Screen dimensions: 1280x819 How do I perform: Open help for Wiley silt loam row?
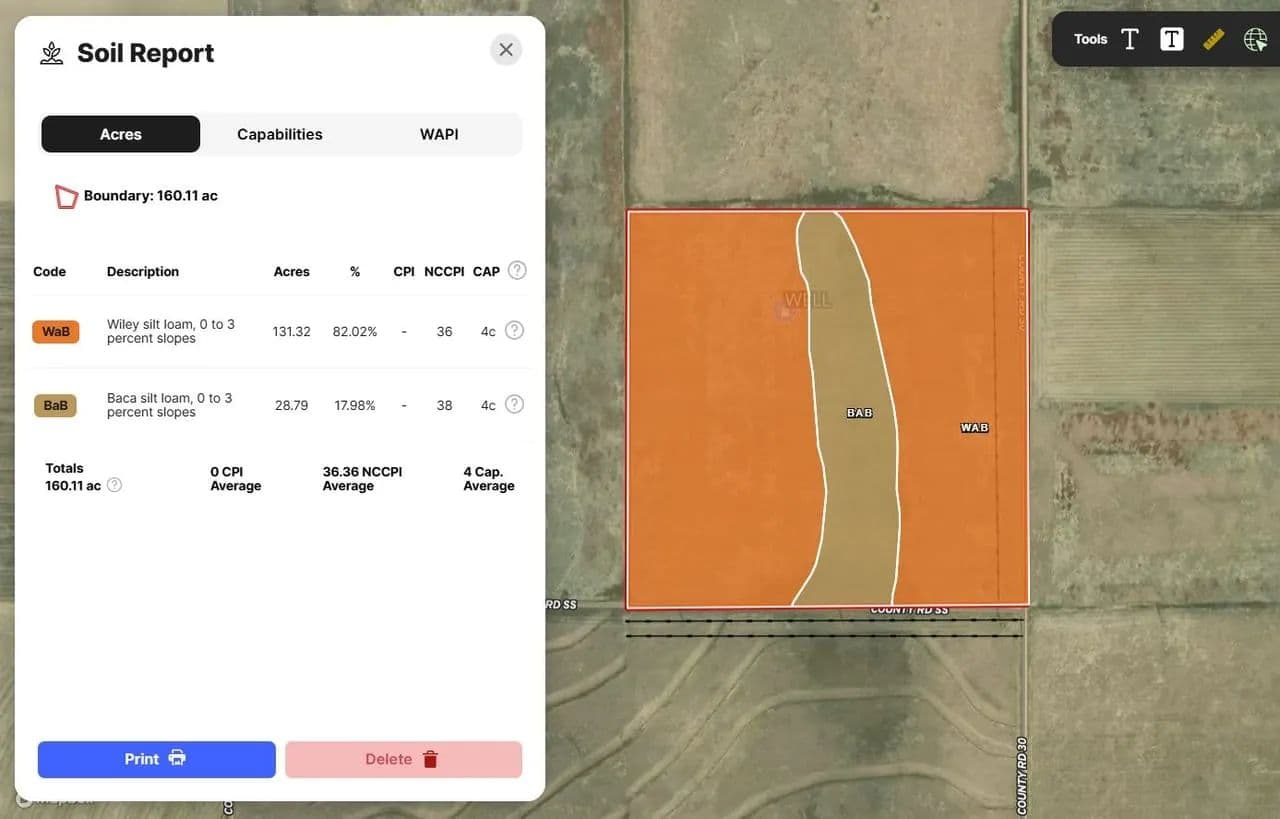click(514, 330)
